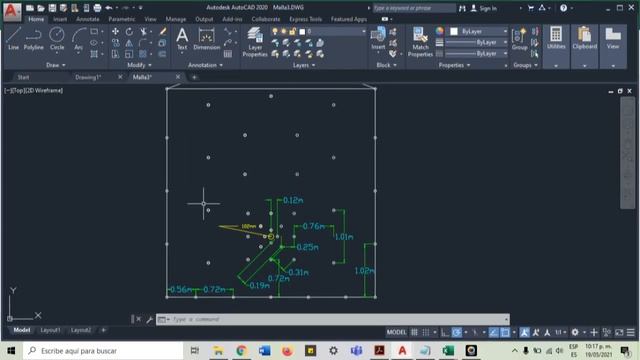
Task: Click the Group tool icon
Action: (519, 38)
